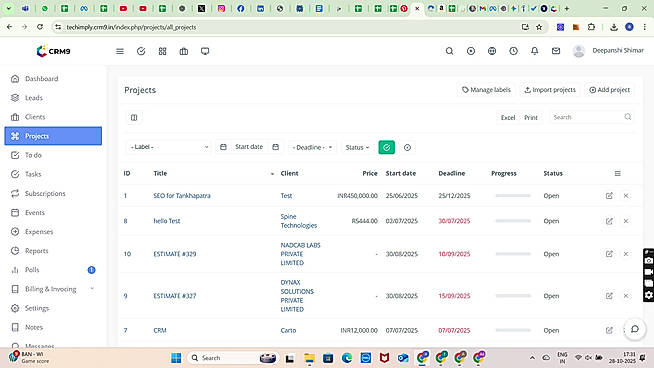
Task: Toggle the column visibility icon above filters
Action: click(134, 118)
